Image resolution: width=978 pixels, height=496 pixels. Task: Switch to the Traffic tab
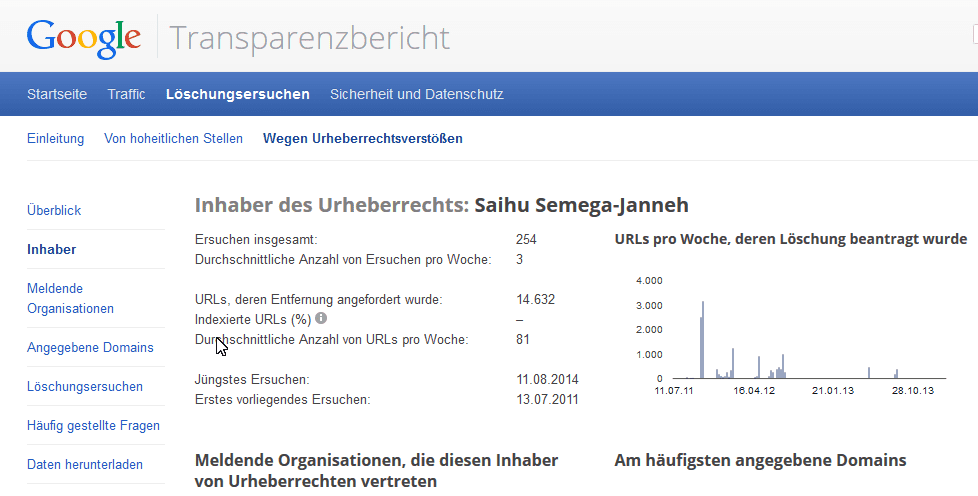coord(126,94)
